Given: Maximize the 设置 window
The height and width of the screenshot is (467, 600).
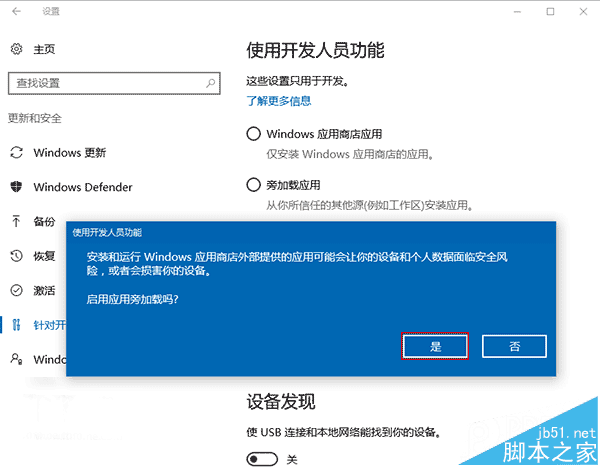Looking at the screenshot, I should click(550, 12).
